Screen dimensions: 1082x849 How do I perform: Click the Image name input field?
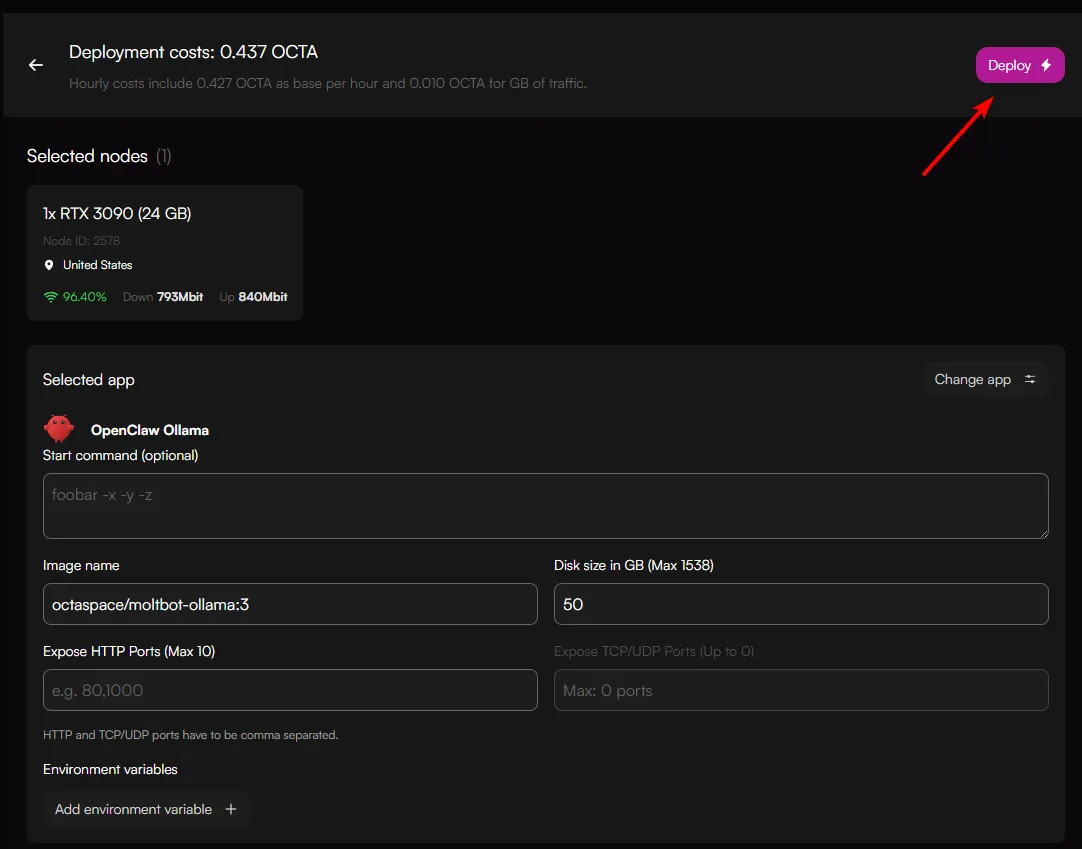click(x=290, y=604)
